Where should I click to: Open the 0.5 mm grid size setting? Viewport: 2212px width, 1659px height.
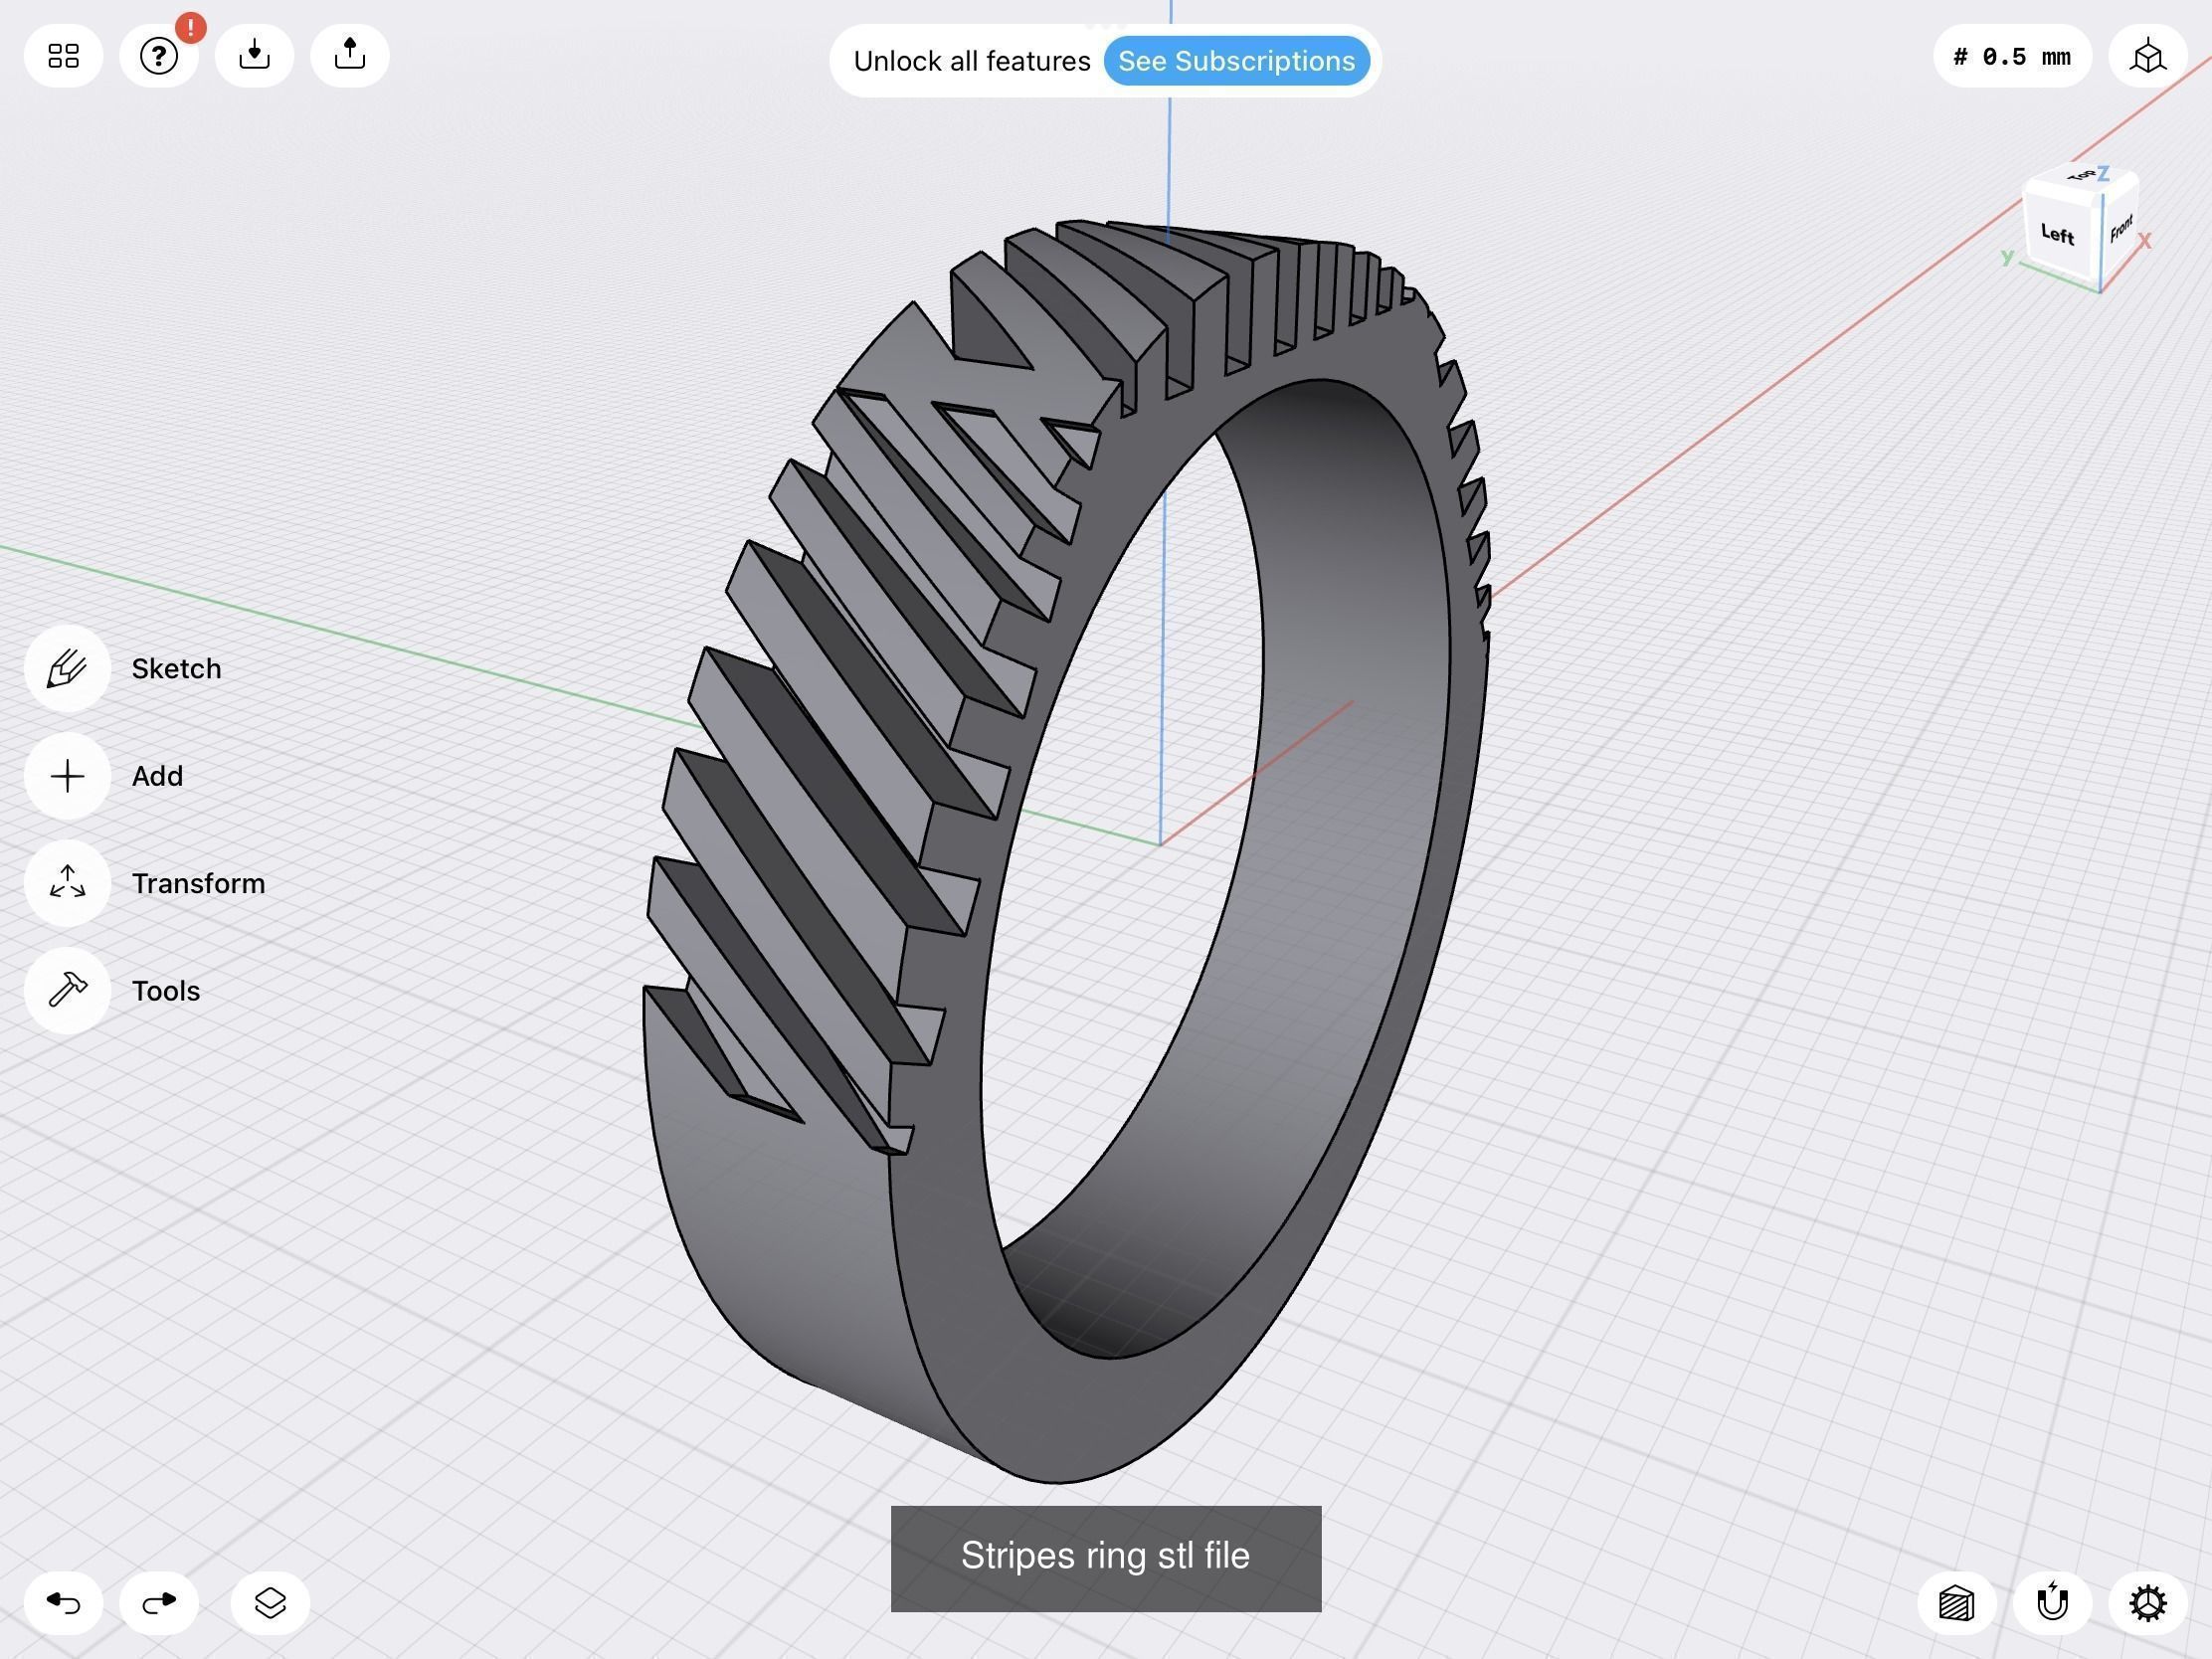pyautogui.click(x=2012, y=56)
